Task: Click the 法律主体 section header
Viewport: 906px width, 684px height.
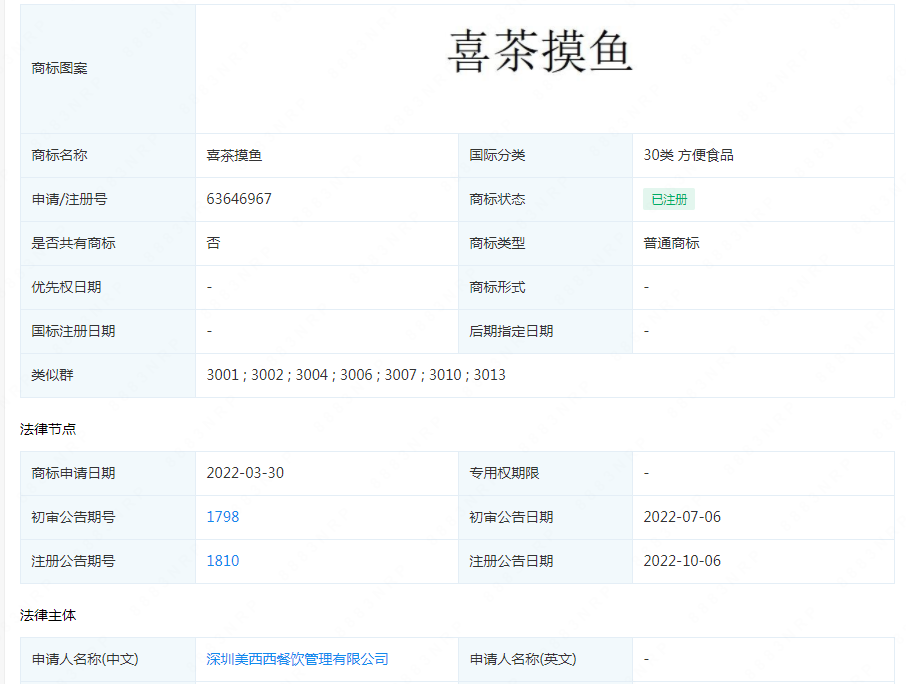Action: coord(47,614)
